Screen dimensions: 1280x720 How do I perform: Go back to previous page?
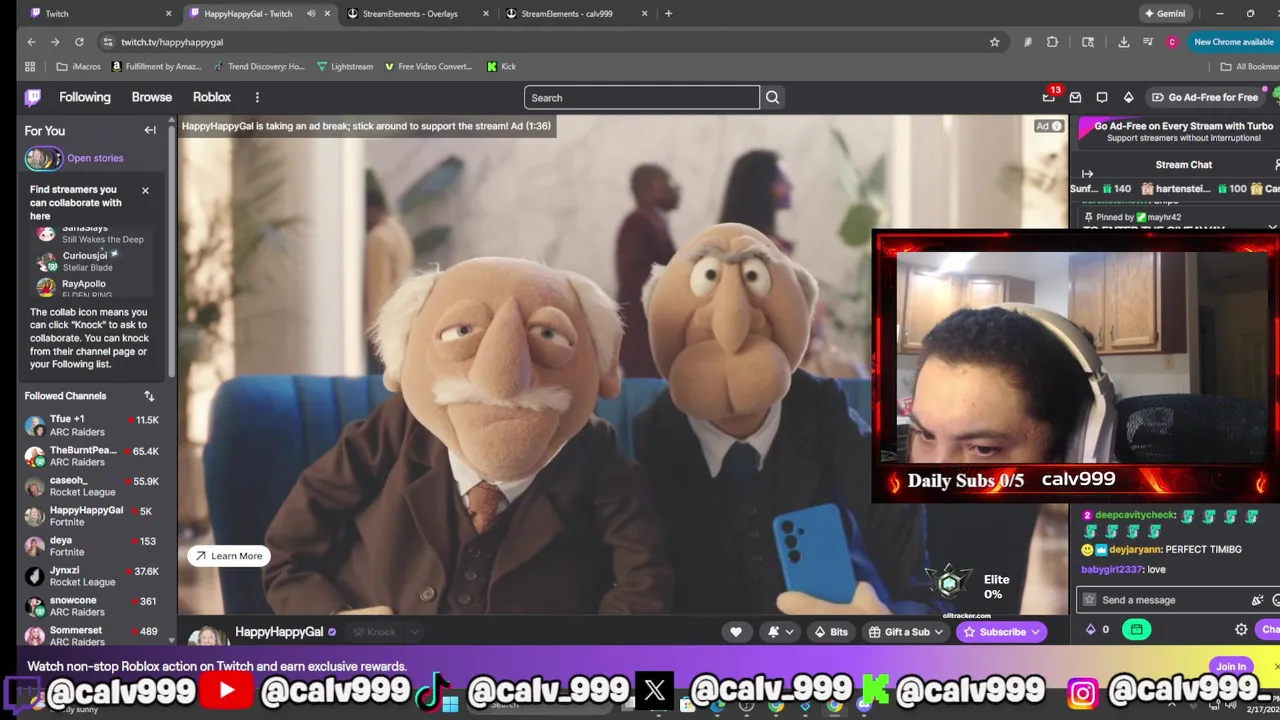(31, 42)
